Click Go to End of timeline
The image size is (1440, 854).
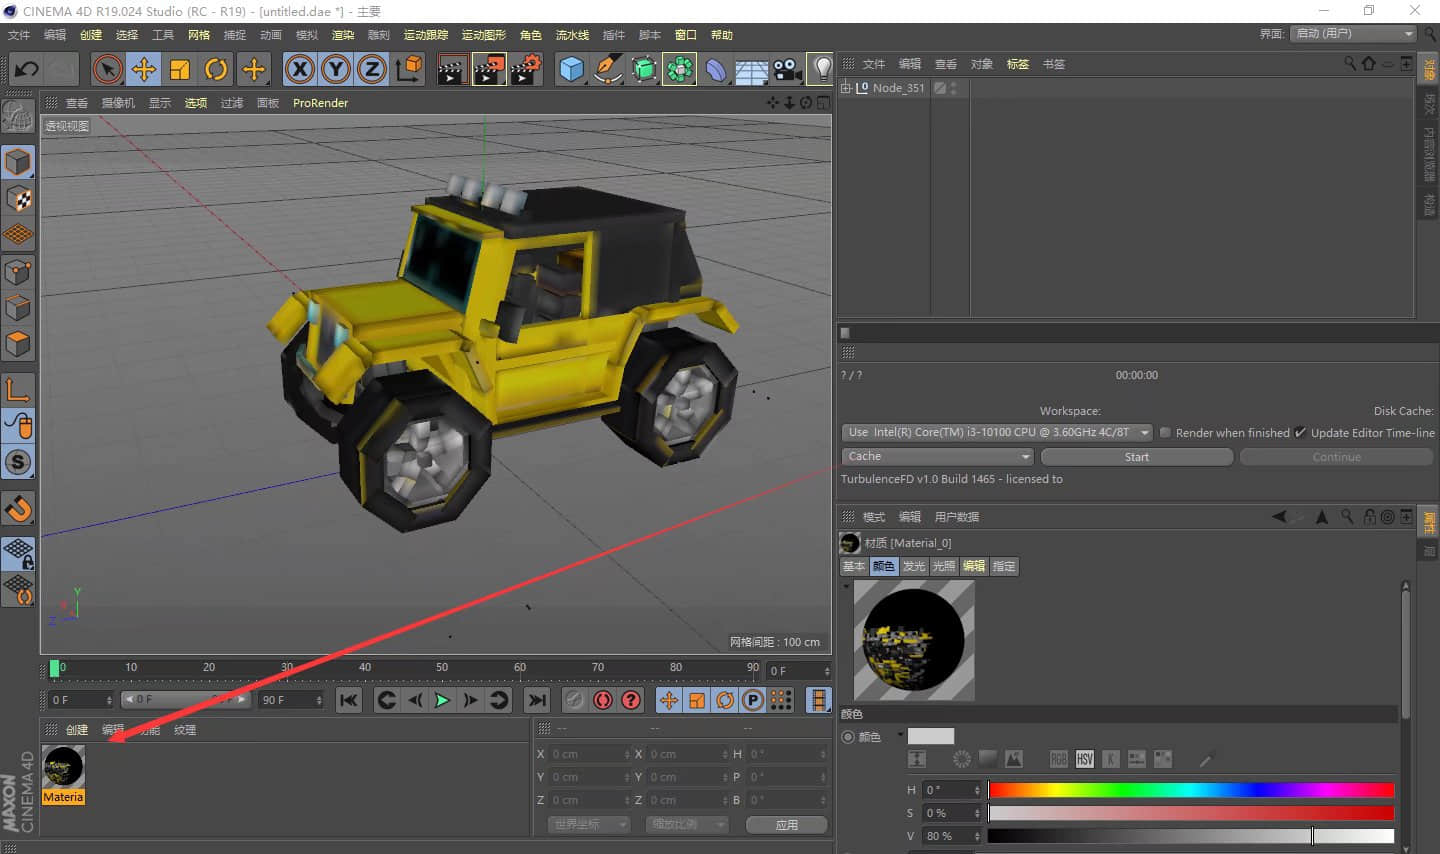coord(537,700)
